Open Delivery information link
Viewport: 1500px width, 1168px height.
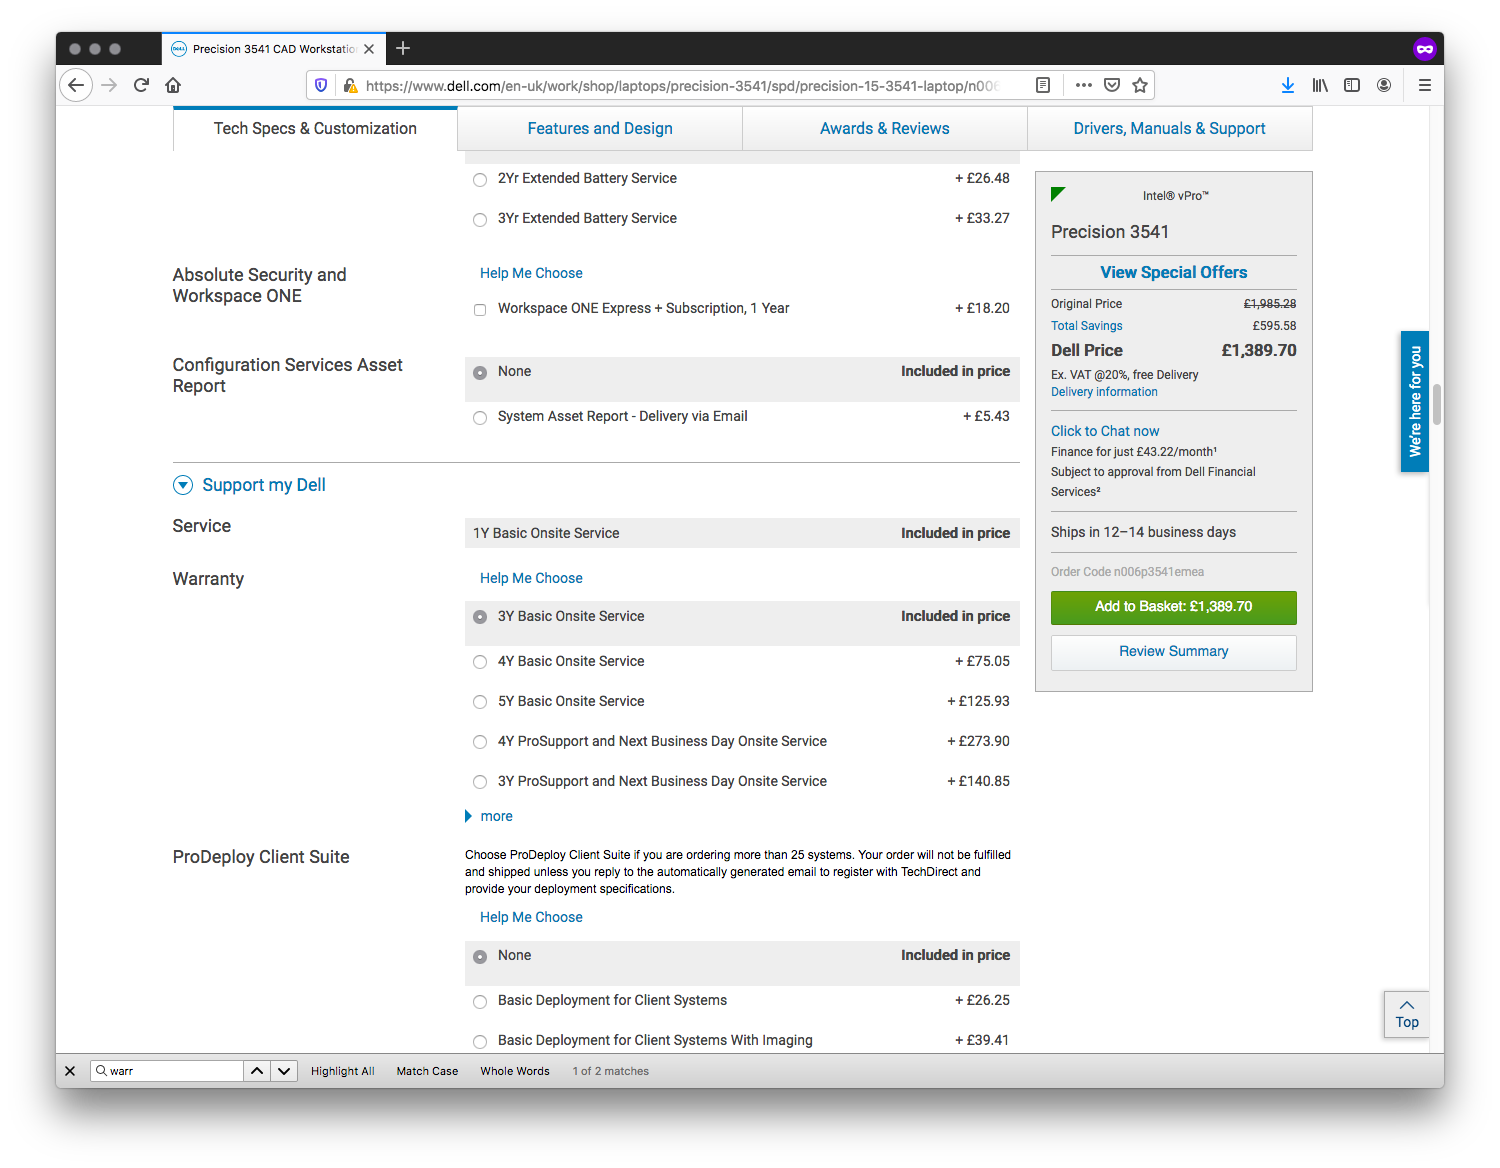tap(1104, 392)
